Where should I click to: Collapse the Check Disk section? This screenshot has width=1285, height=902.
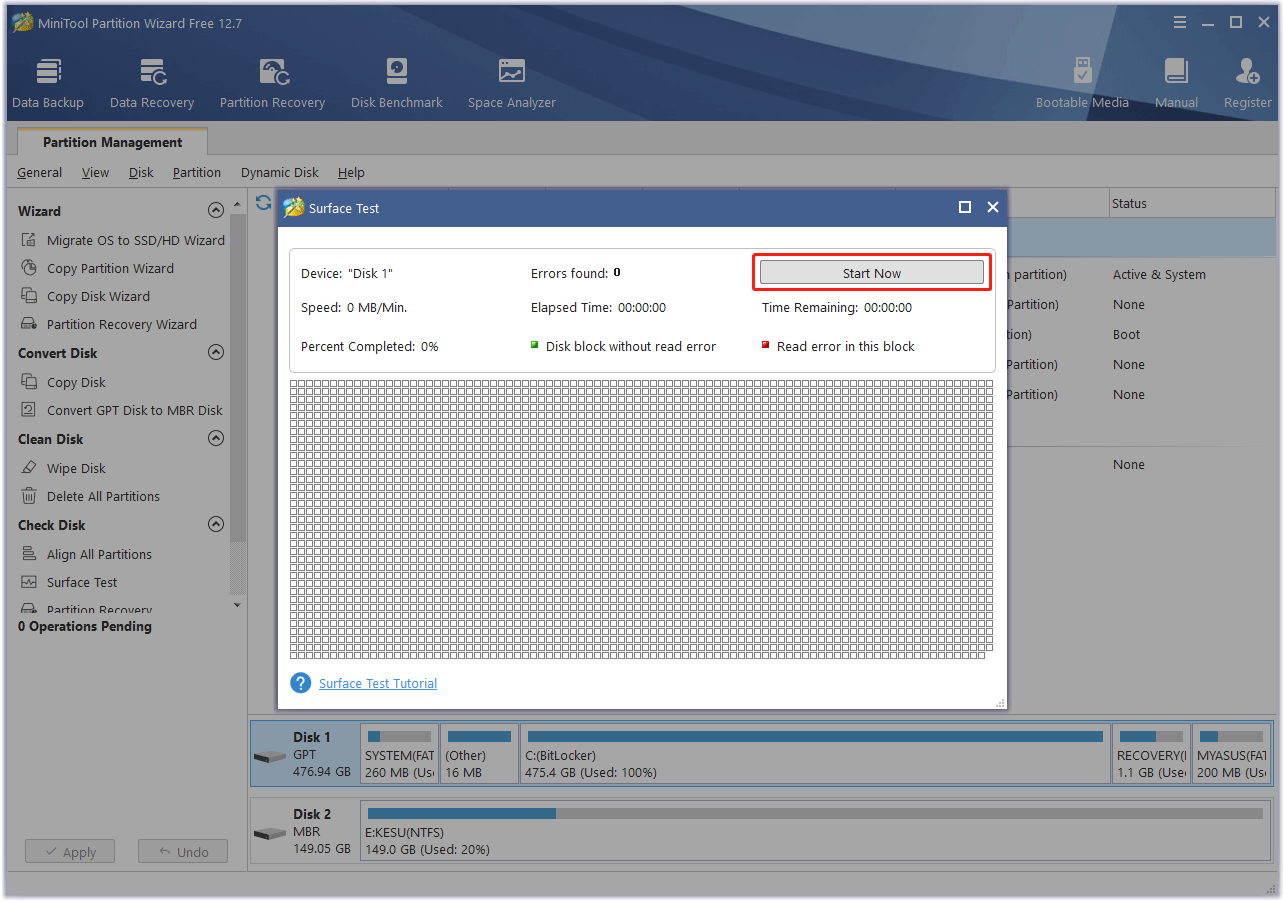tap(215, 524)
